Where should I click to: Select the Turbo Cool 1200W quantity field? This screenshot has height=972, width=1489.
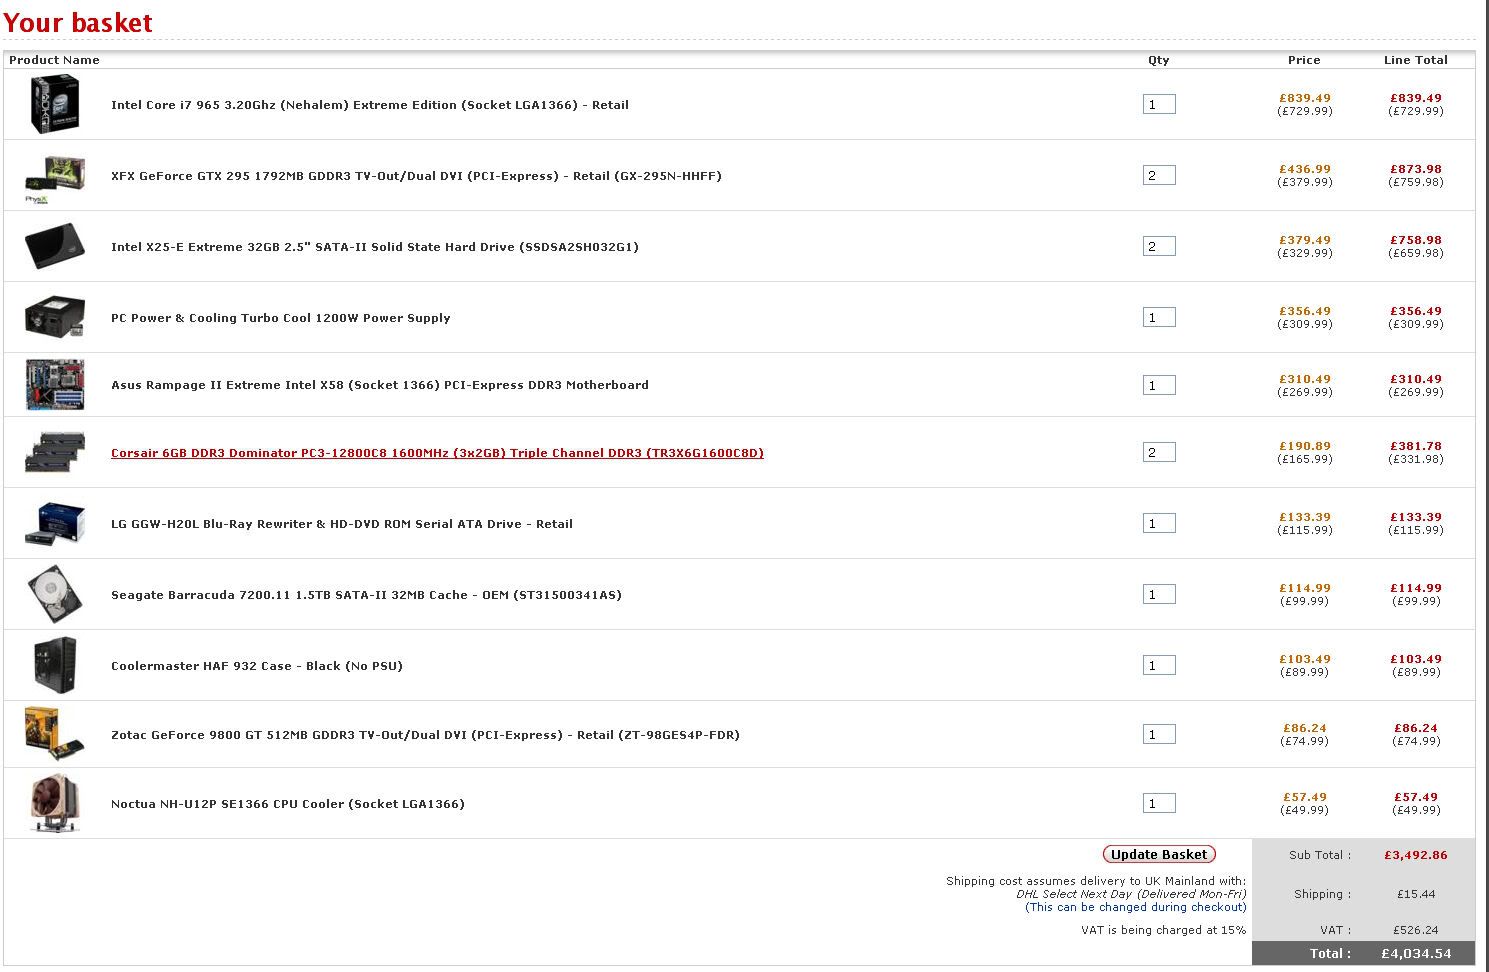1159,317
